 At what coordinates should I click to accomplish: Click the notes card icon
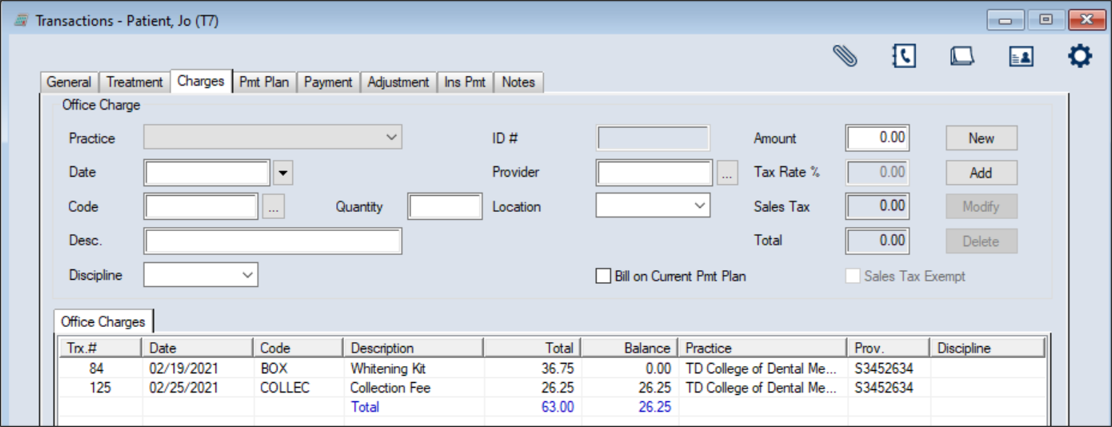tap(962, 56)
